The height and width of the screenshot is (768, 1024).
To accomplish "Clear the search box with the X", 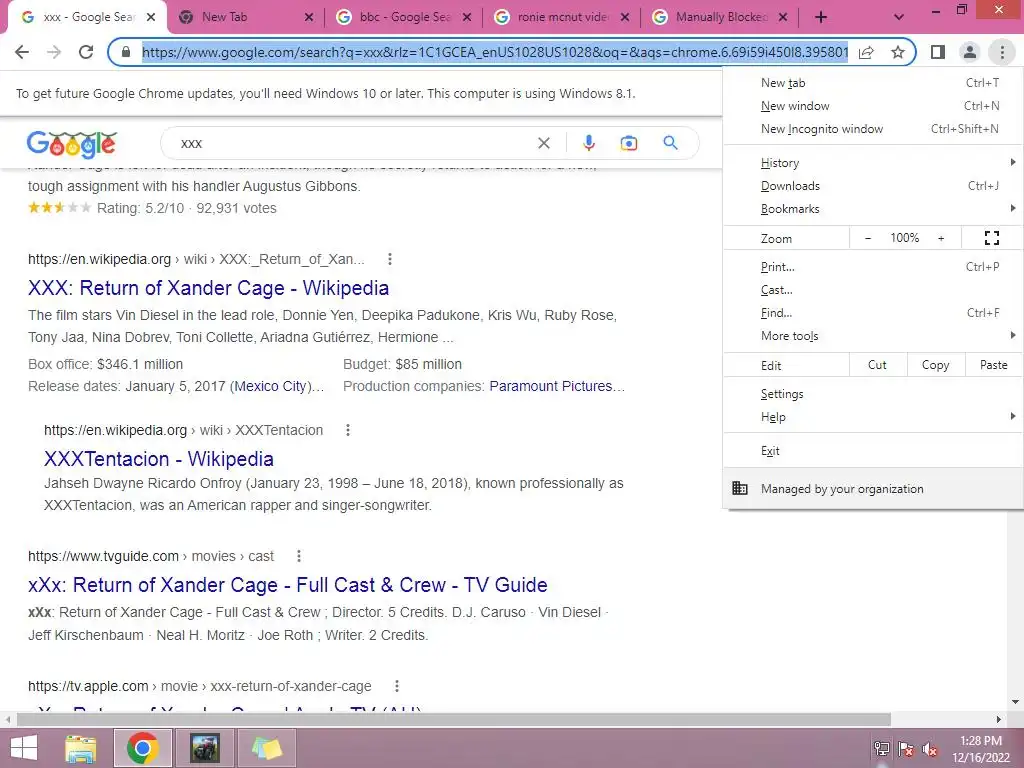I will coord(543,143).
